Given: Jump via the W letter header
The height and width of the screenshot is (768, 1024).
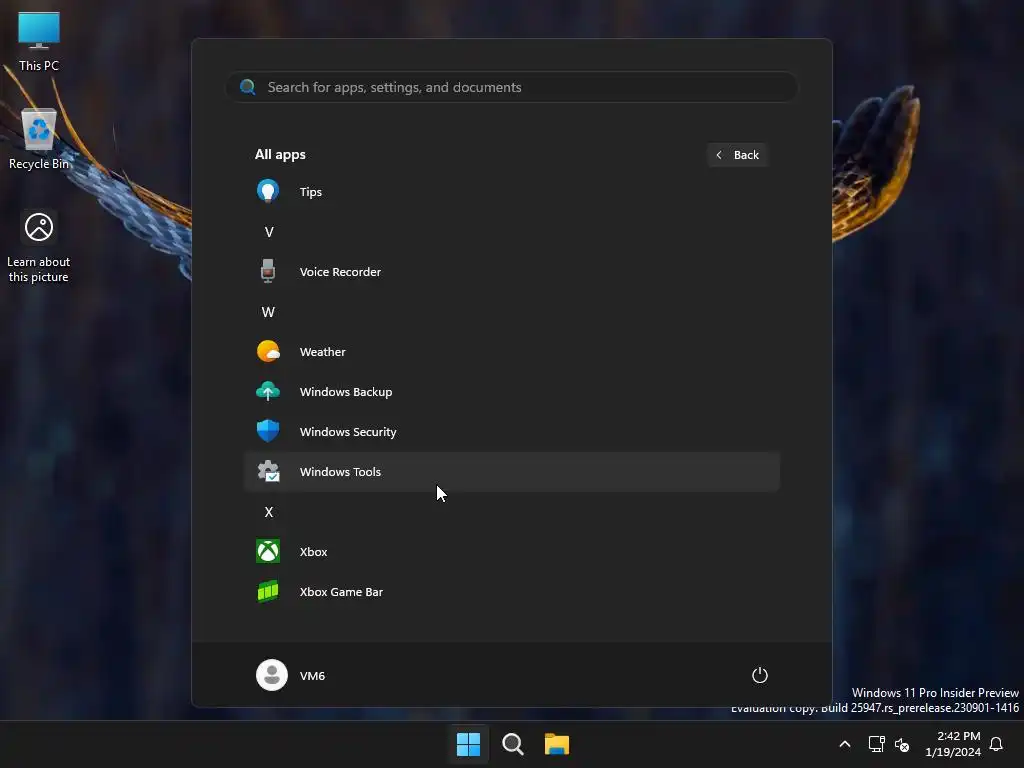Looking at the screenshot, I should pos(268,312).
